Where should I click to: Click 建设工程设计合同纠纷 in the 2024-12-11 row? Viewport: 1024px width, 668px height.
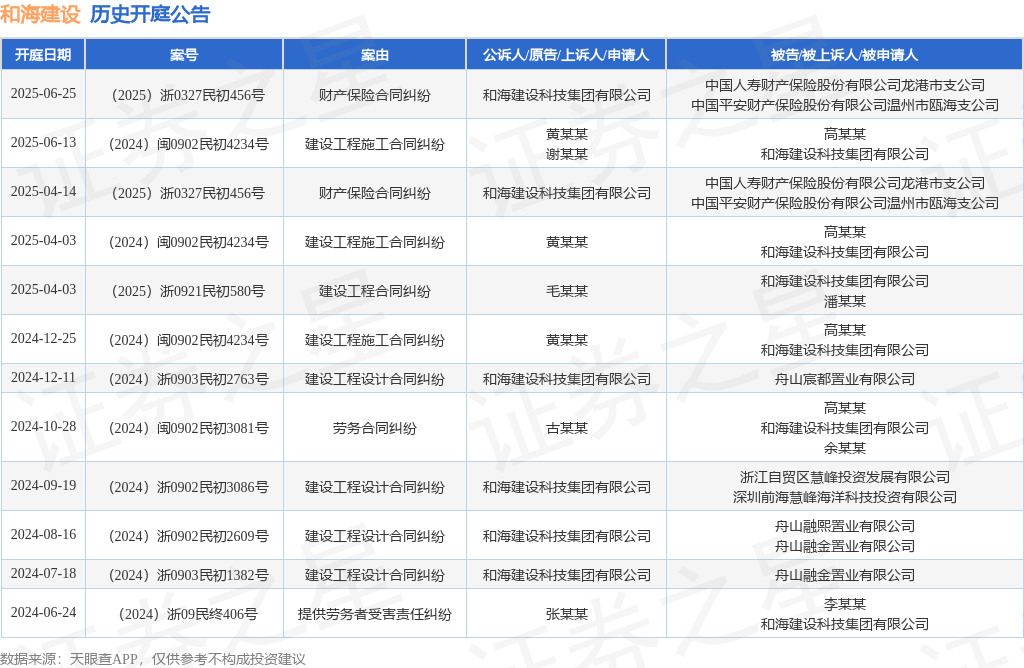[375, 379]
